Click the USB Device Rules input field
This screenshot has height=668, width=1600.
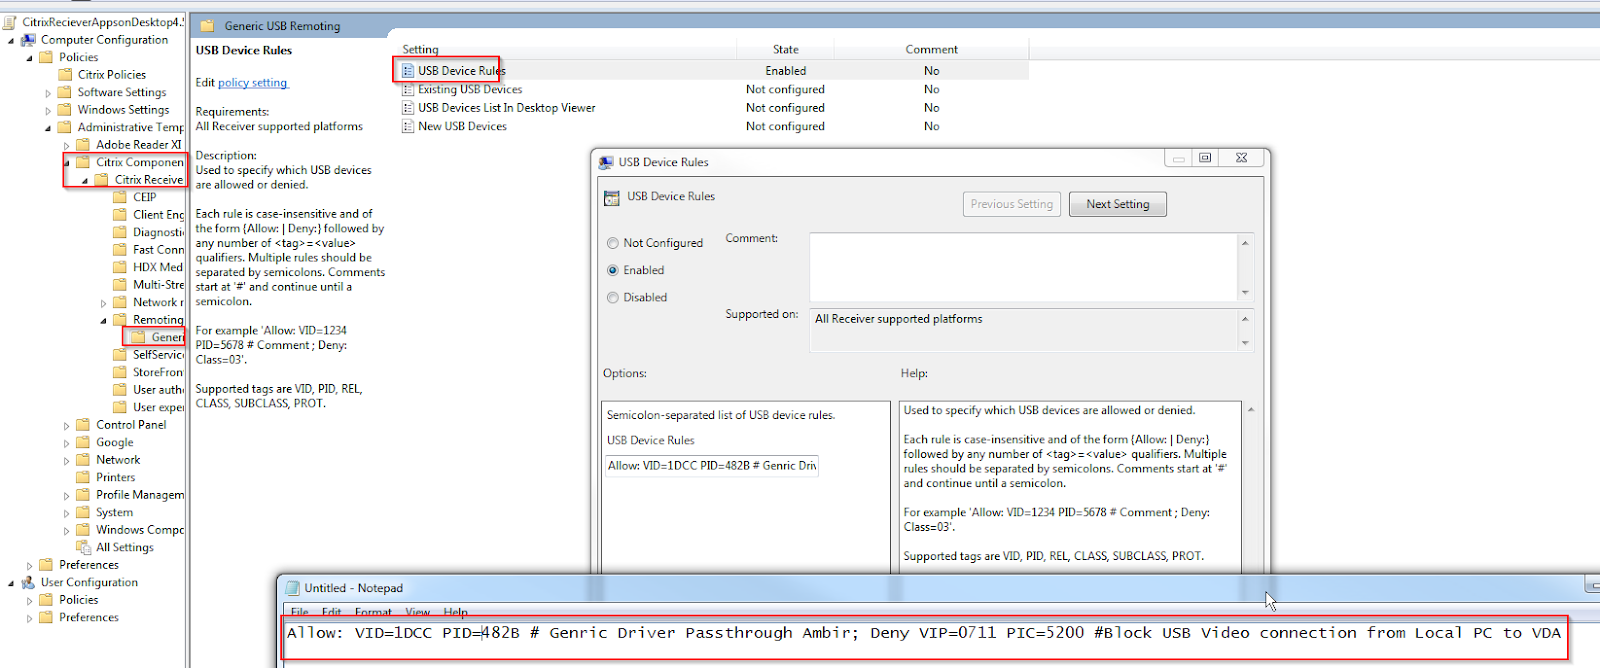[712, 466]
